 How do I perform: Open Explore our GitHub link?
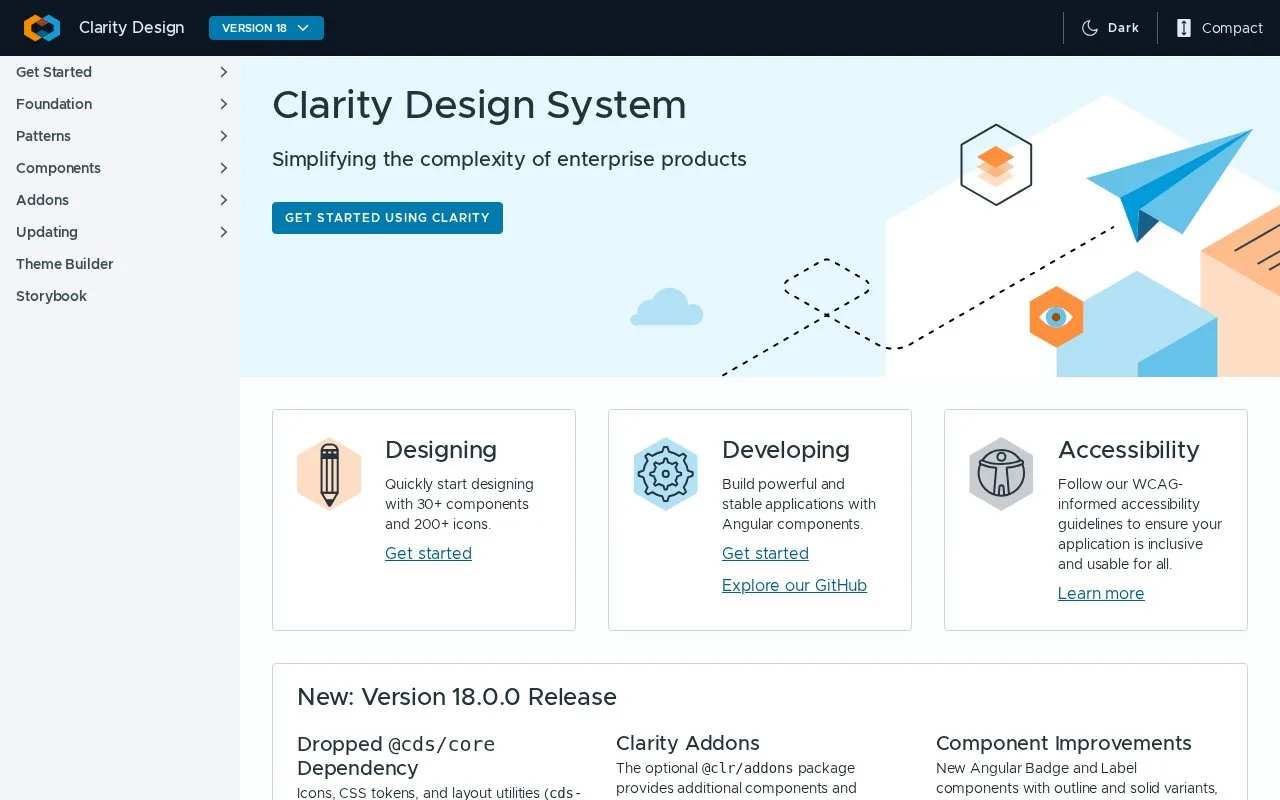(x=794, y=585)
